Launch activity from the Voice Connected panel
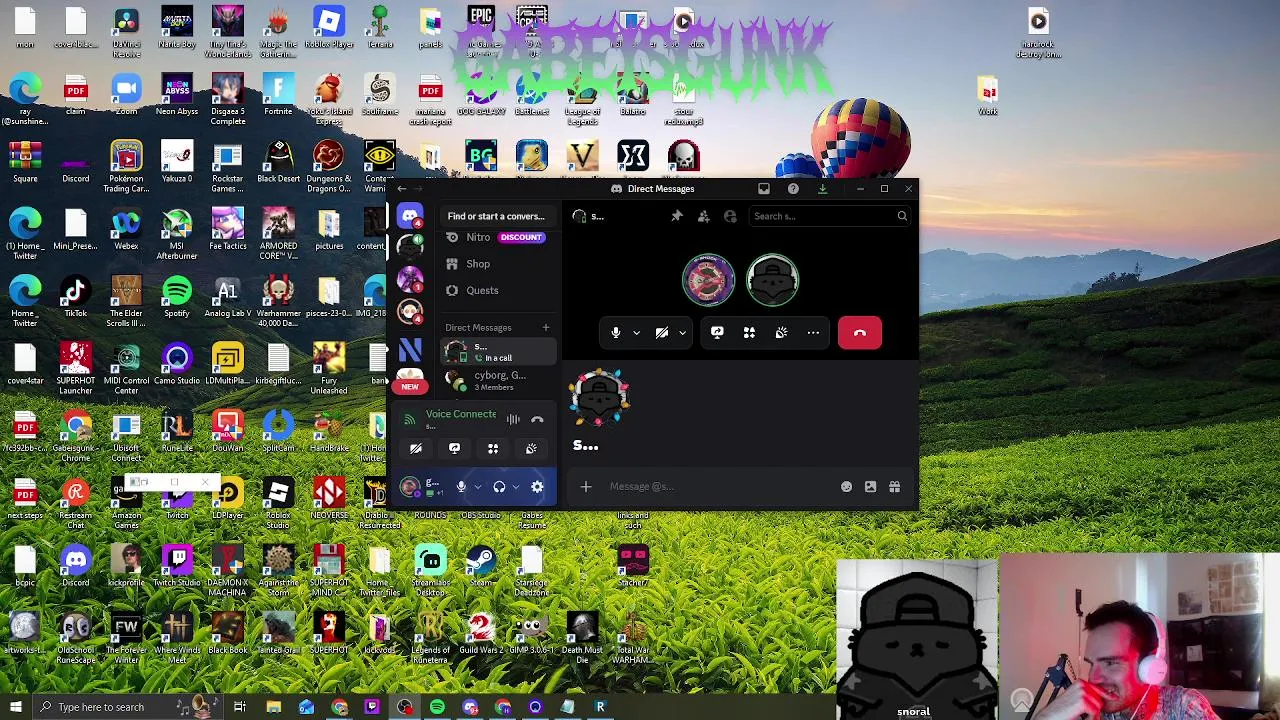The height and width of the screenshot is (720, 1280). click(493, 449)
